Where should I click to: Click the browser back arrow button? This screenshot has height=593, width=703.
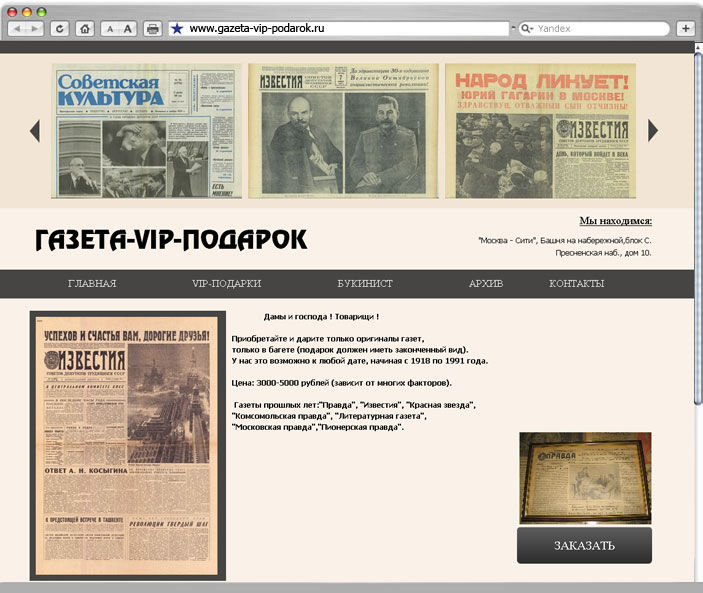coord(17,29)
